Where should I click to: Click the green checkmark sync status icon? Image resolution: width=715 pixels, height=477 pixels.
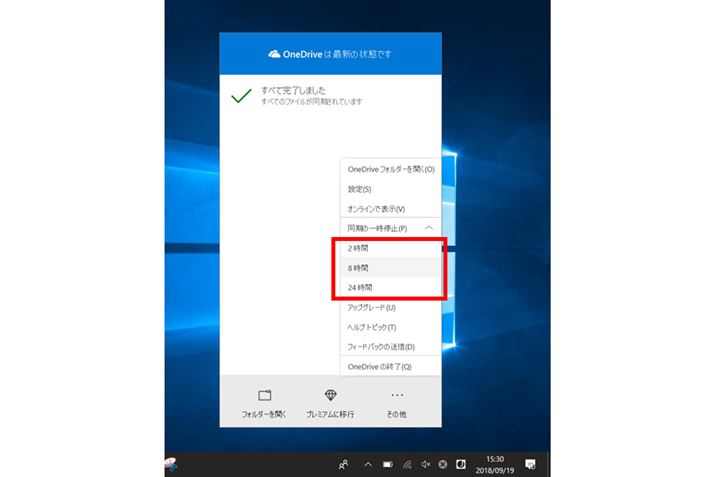pos(241,96)
